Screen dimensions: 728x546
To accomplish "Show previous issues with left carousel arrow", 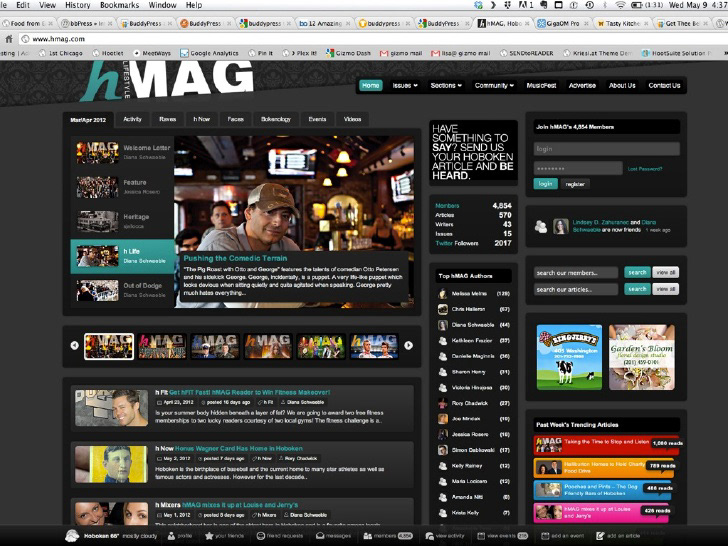I will (x=74, y=345).
